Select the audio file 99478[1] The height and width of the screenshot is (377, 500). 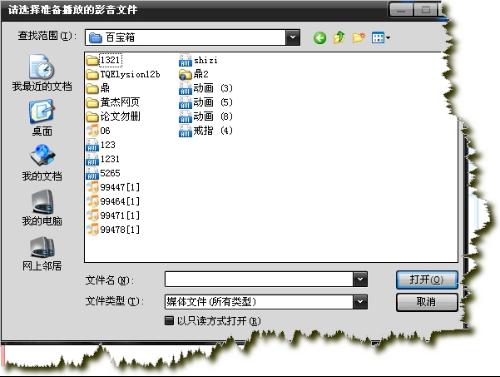(x=113, y=230)
